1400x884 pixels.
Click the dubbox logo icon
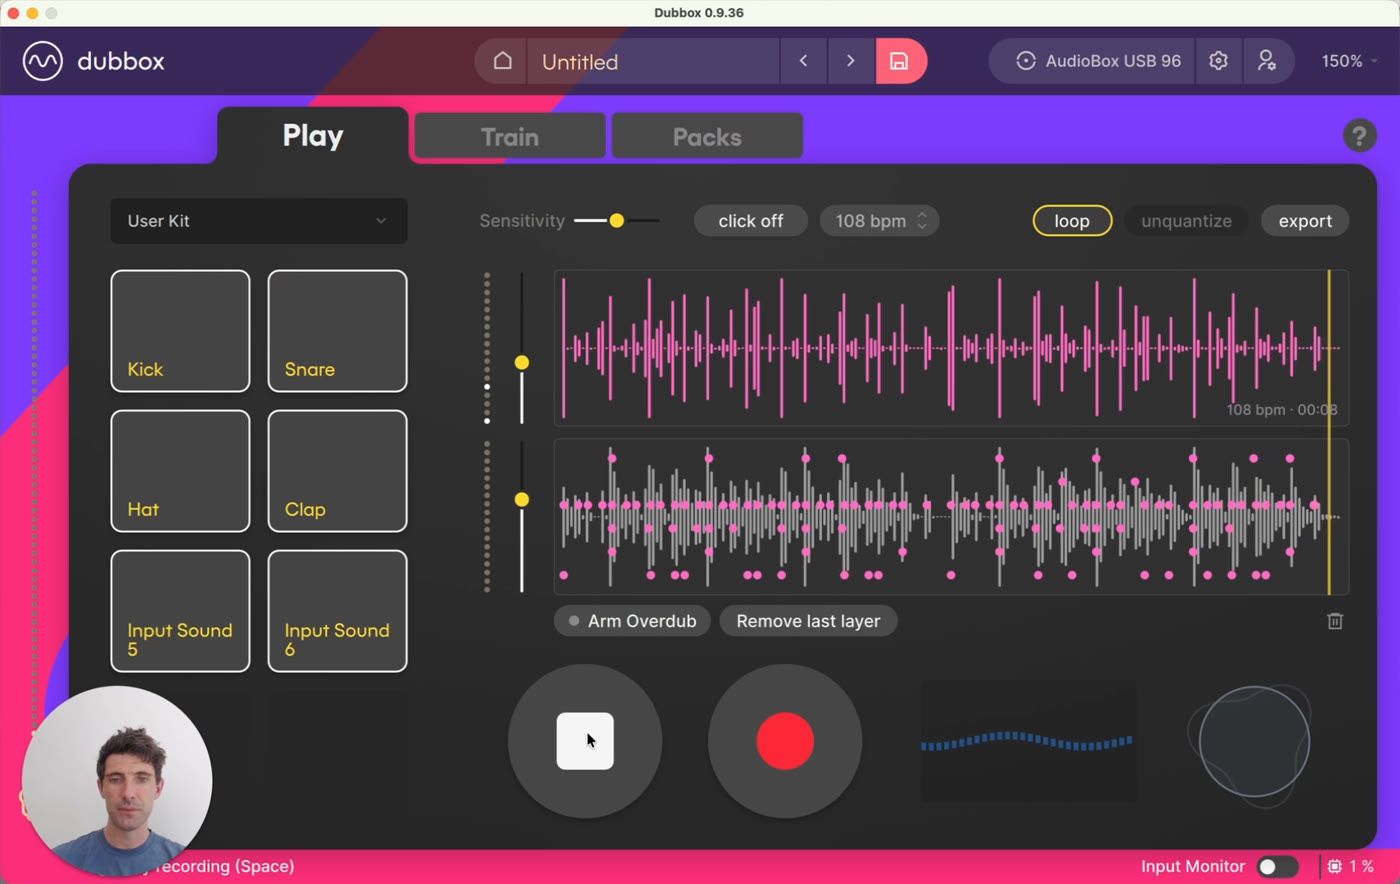point(43,61)
